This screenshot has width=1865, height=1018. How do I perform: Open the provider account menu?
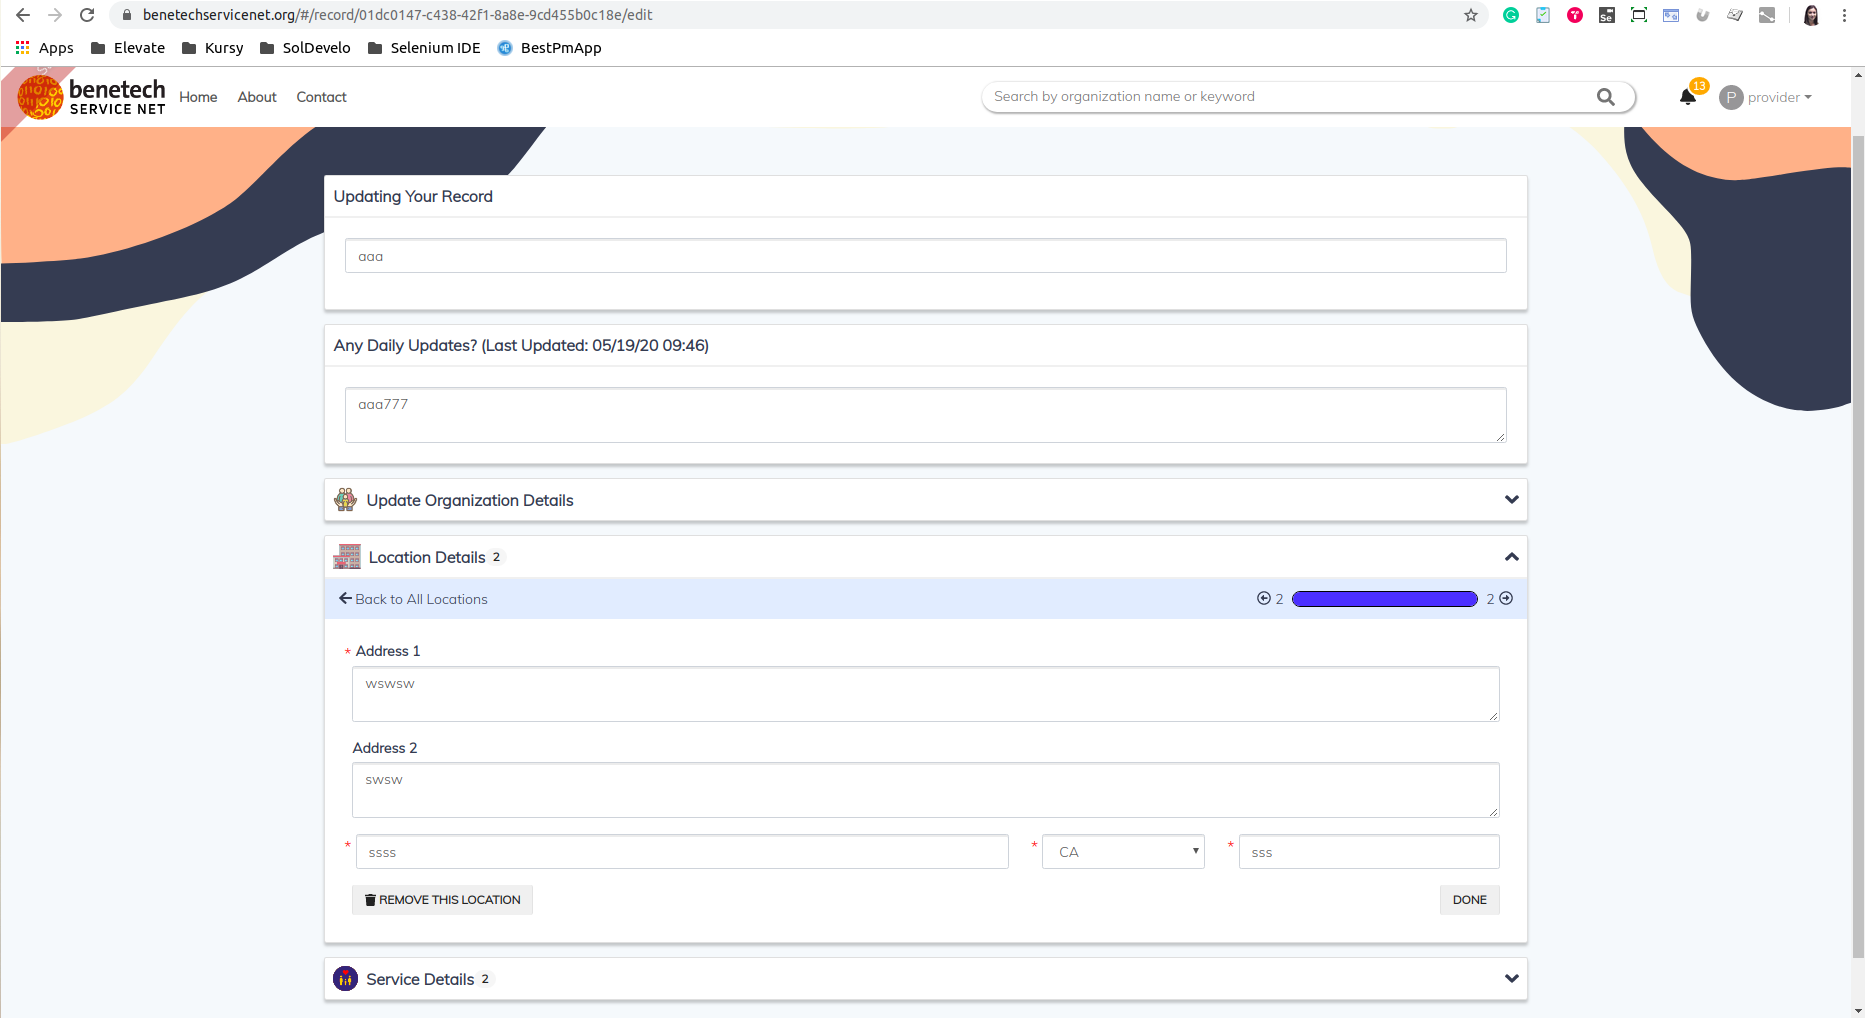(x=1766, y=97)
